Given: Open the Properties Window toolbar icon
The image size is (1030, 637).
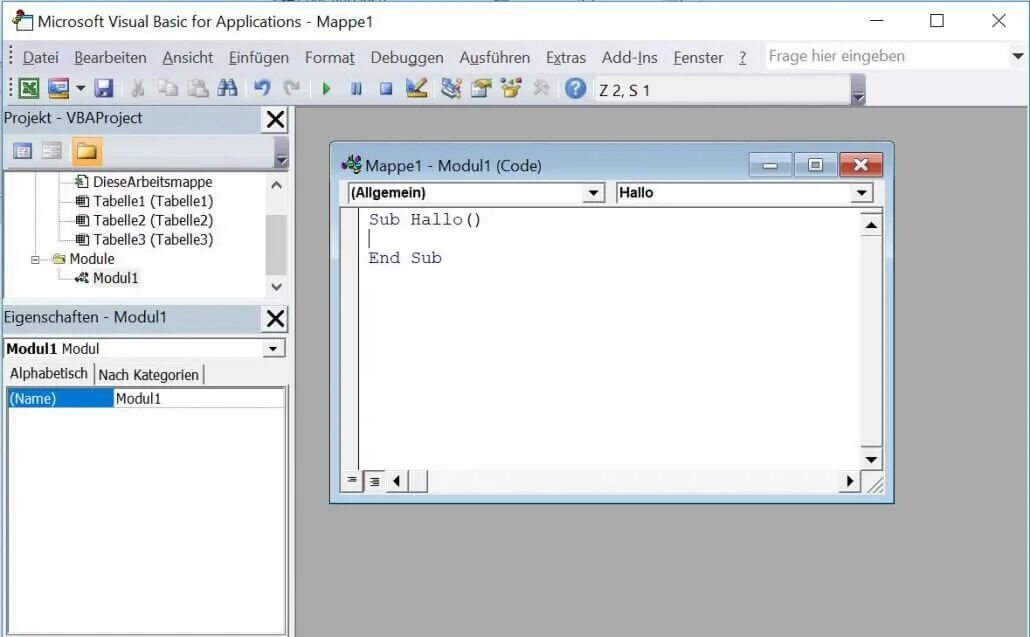Looking at the screenshot, I should tap(481, 88).
